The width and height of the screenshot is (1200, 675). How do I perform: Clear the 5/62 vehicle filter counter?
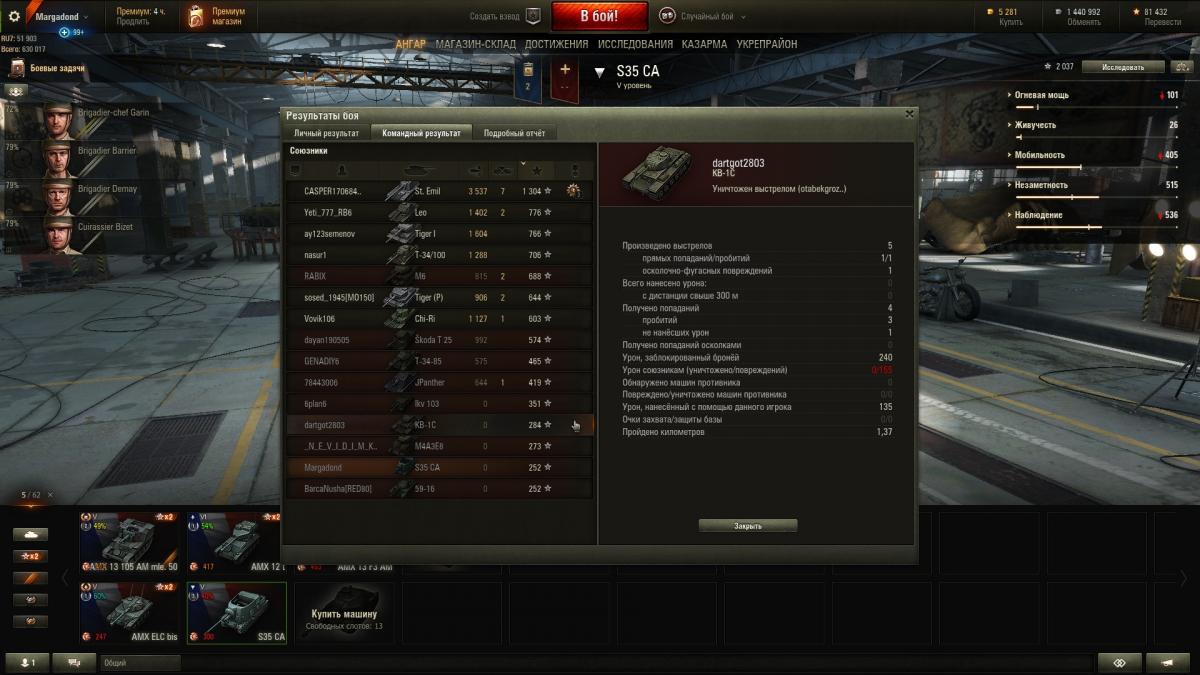(50, 495)
